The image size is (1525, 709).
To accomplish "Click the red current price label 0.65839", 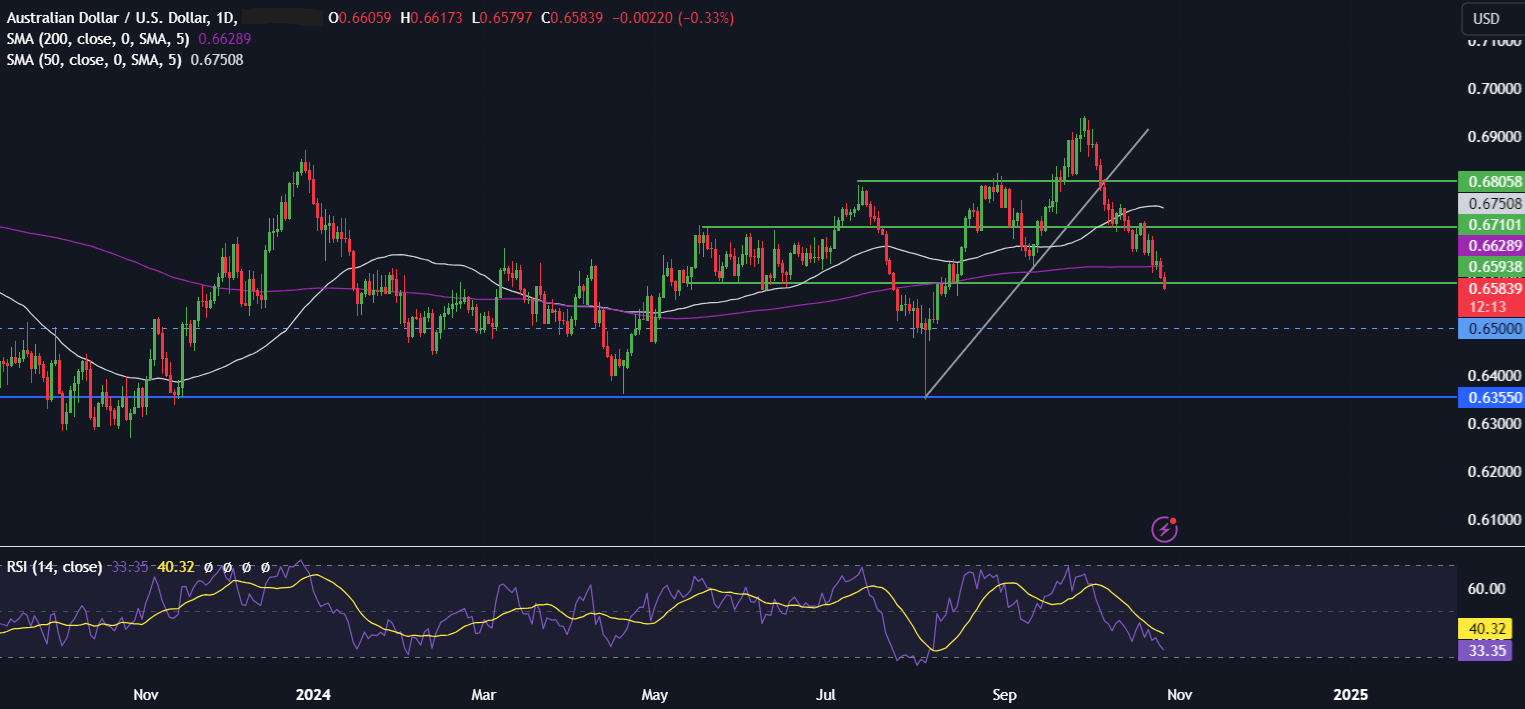I will coord(1491,287).
